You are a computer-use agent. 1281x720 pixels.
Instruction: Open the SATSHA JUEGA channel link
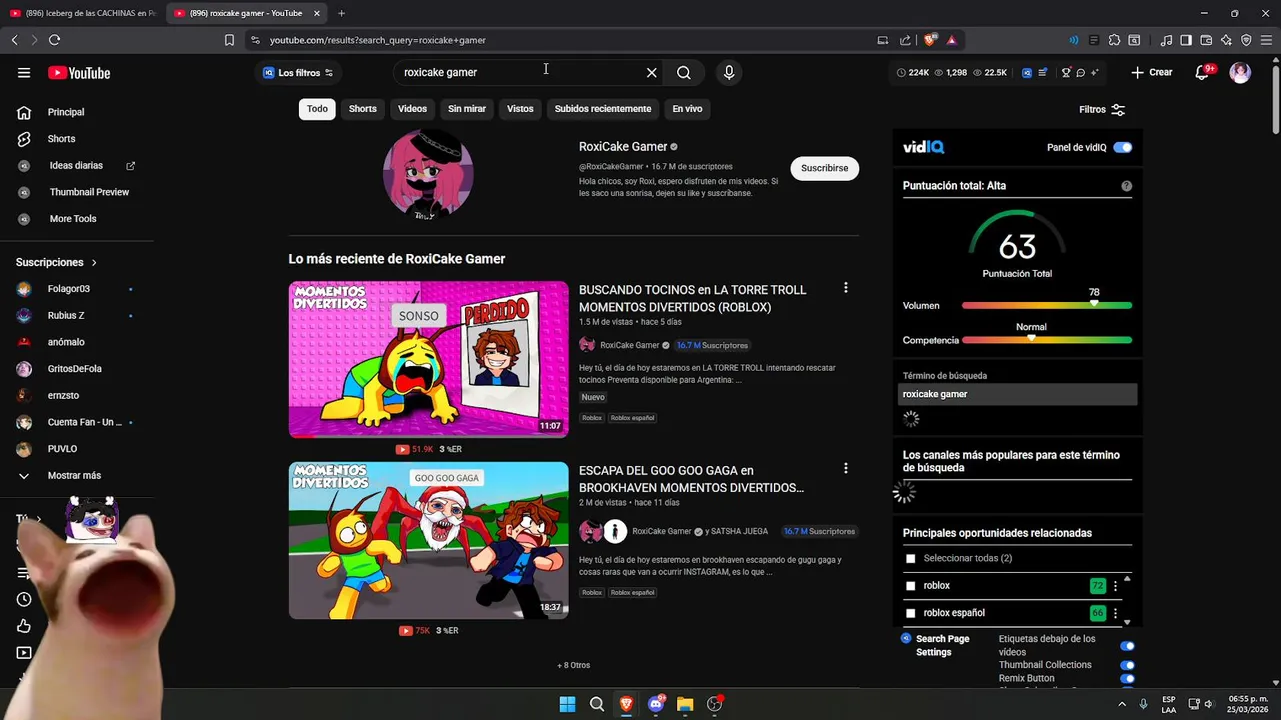click(739, 532)
